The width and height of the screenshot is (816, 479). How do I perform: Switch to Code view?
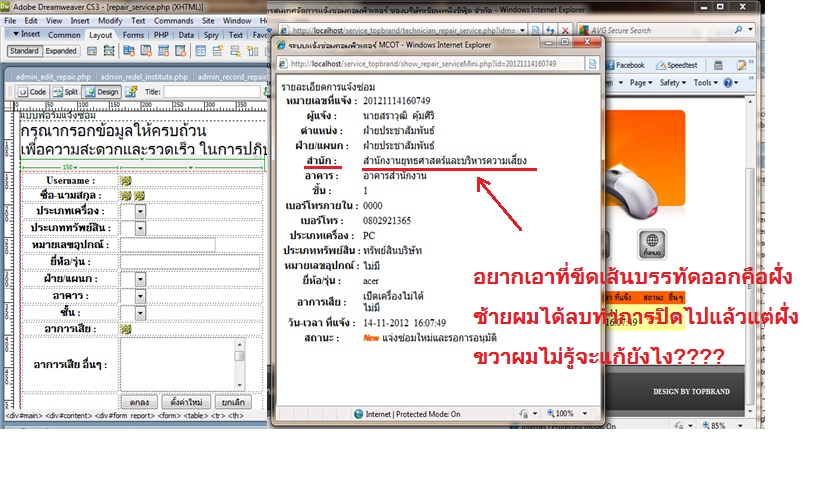32,92
